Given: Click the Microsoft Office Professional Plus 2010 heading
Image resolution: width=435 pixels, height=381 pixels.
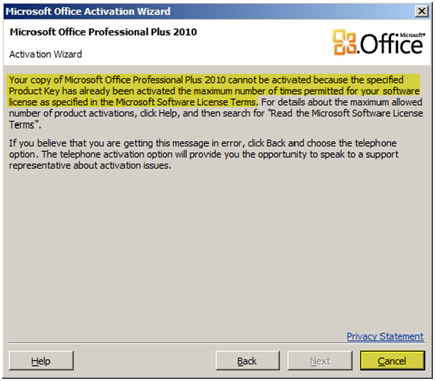Looking at the screenshot, I should point(103,32).
